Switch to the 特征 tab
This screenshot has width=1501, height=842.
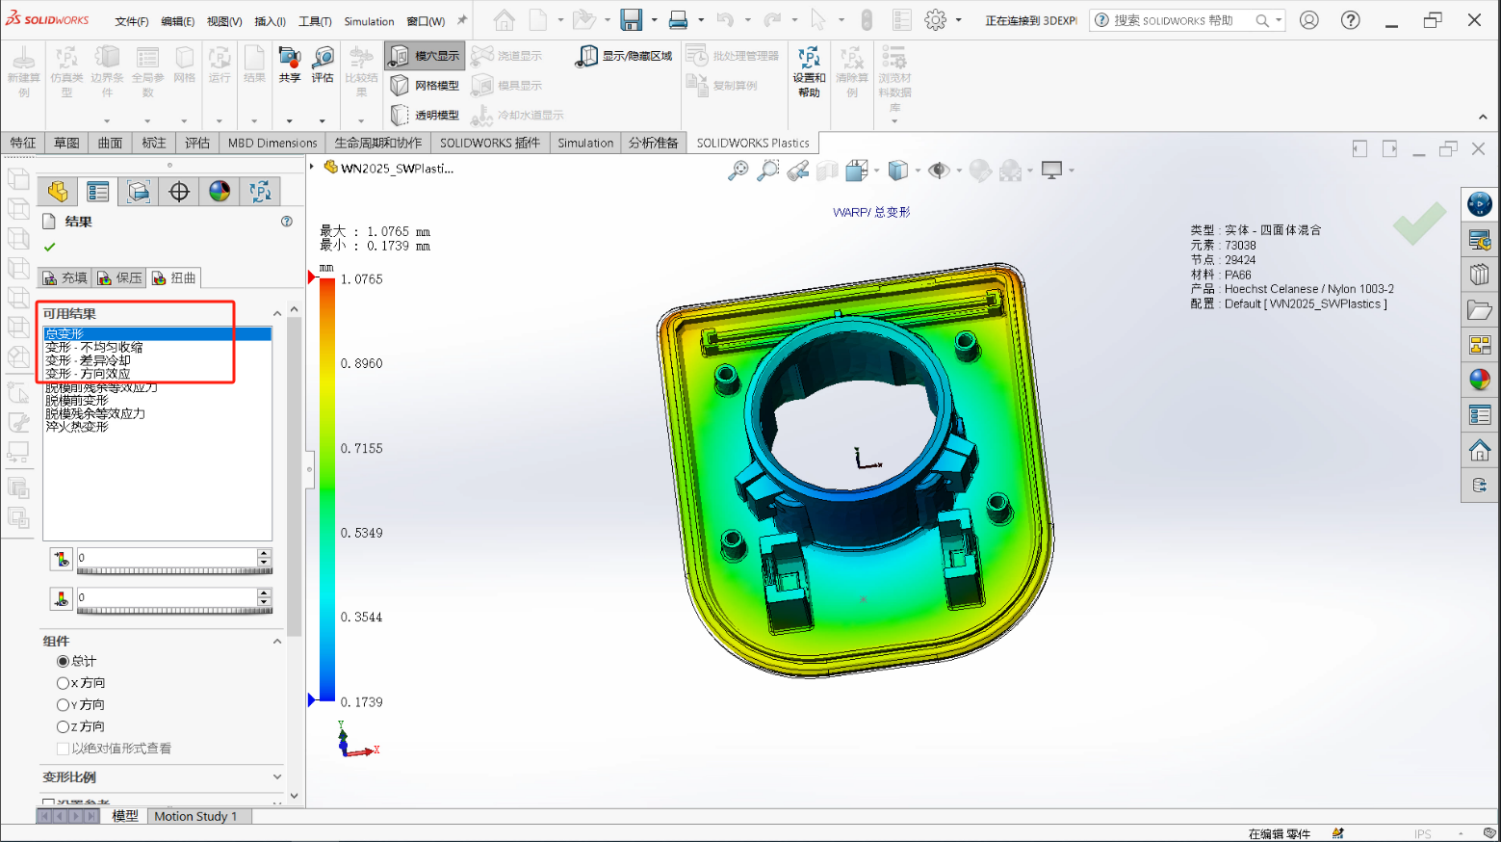23,143
